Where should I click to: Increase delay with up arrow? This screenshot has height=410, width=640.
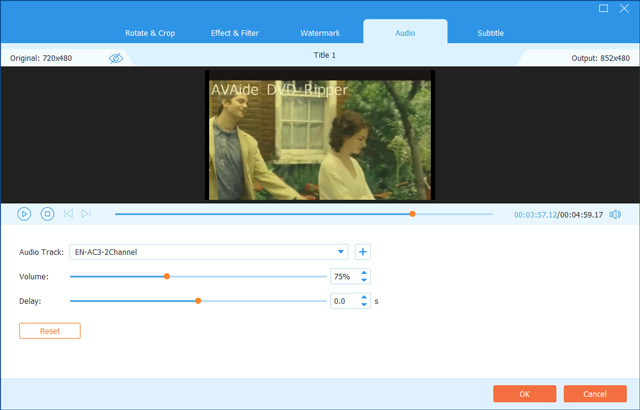[364, 297]
